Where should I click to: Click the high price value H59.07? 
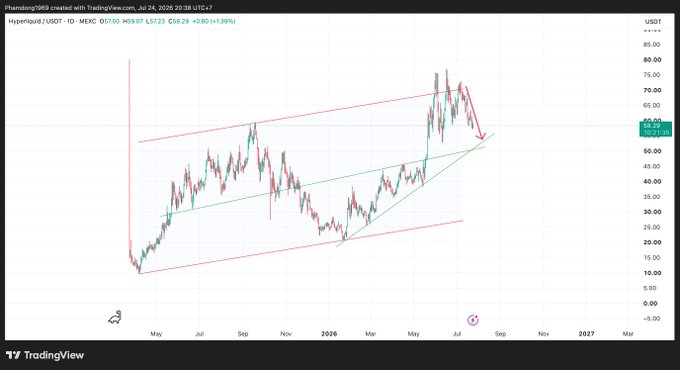(x=133, y=21)
